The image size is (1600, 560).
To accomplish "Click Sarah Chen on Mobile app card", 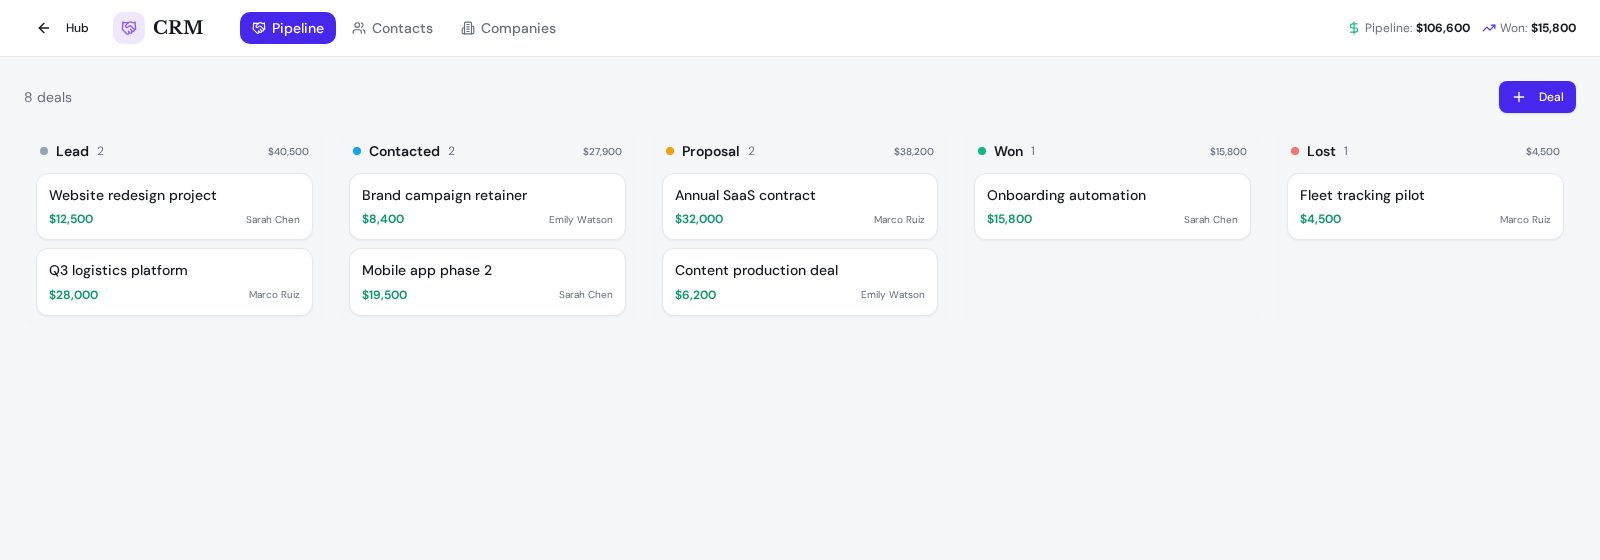I will 586,295.
